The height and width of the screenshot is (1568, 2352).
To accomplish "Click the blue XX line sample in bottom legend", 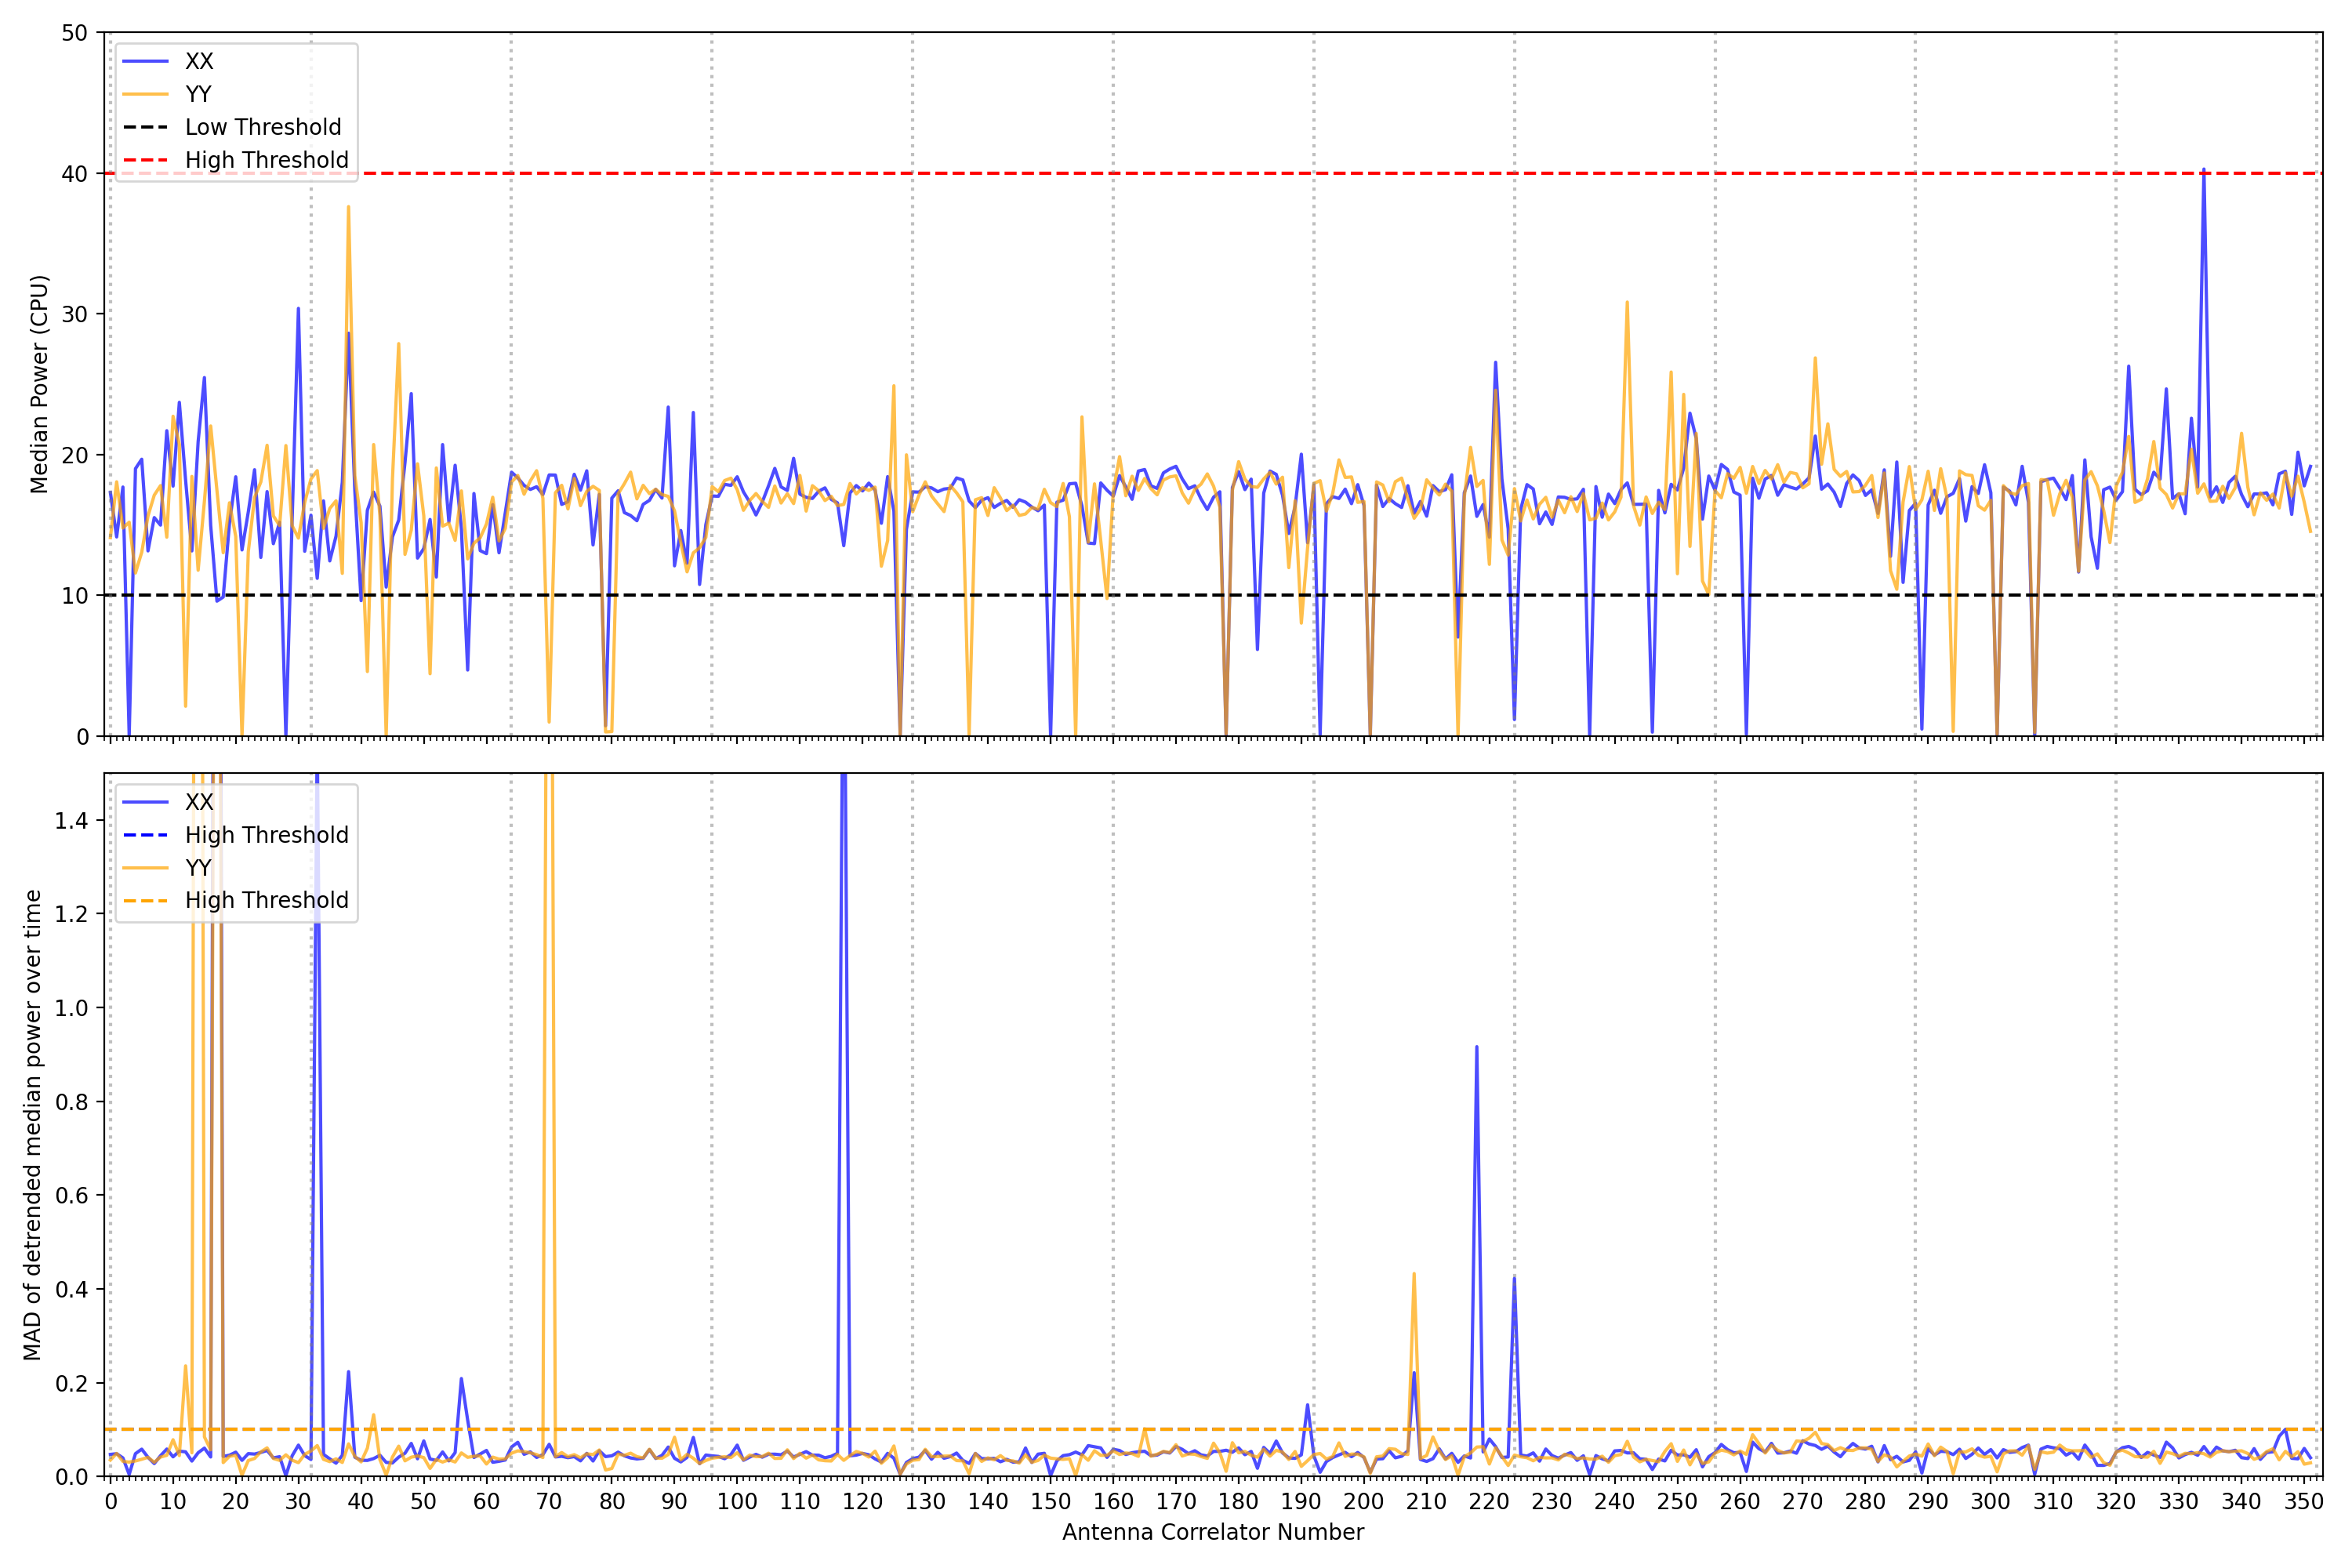I will click(146, 802).
